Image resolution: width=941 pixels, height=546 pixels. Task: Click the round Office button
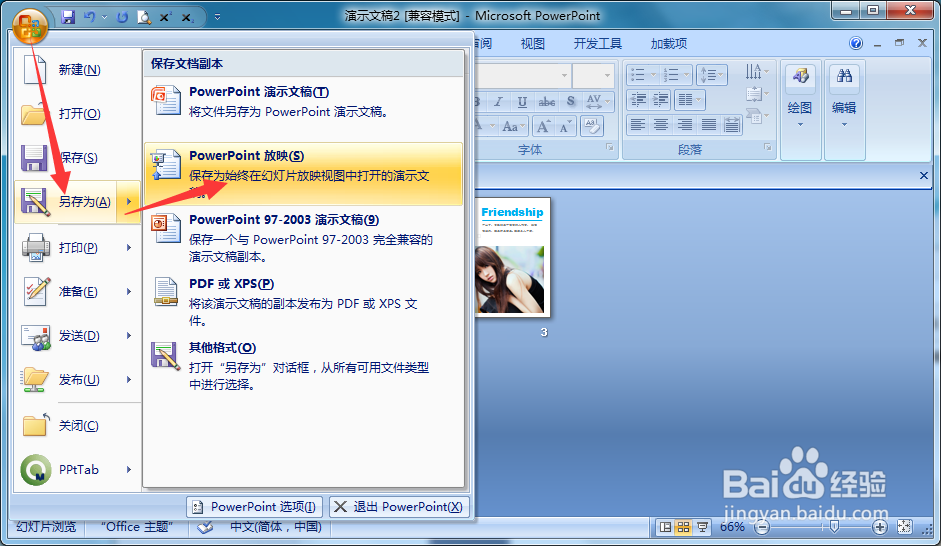coord(30,26)
